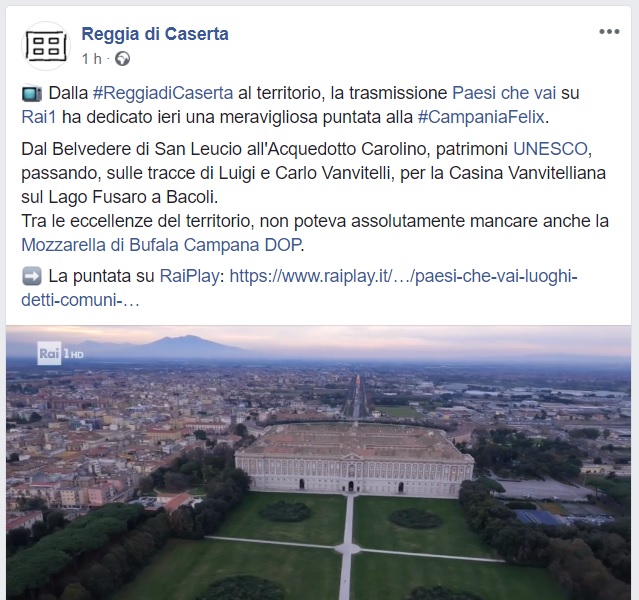Screen dimensions: 639x600
Task: Open the raiplay.it episode URL
Action: point(403,276)
